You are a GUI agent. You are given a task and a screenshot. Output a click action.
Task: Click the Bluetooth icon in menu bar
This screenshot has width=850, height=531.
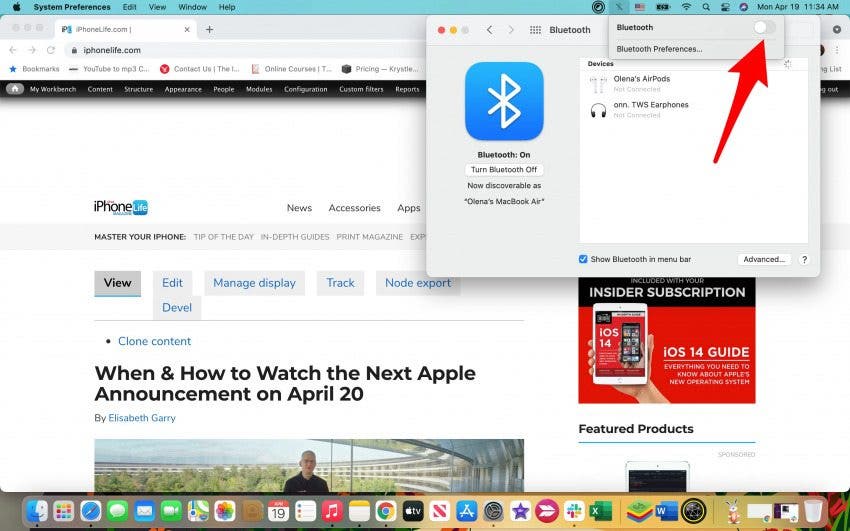(x=618, y=7)
